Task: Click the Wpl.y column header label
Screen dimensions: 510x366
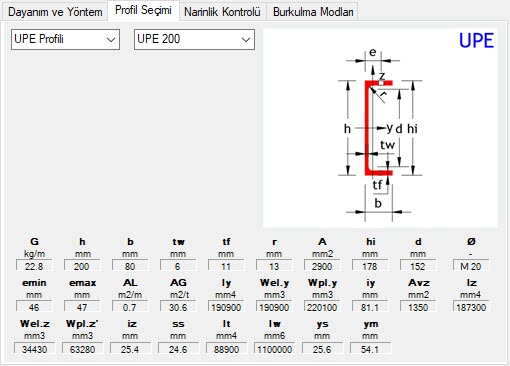Action: point(322,283)
